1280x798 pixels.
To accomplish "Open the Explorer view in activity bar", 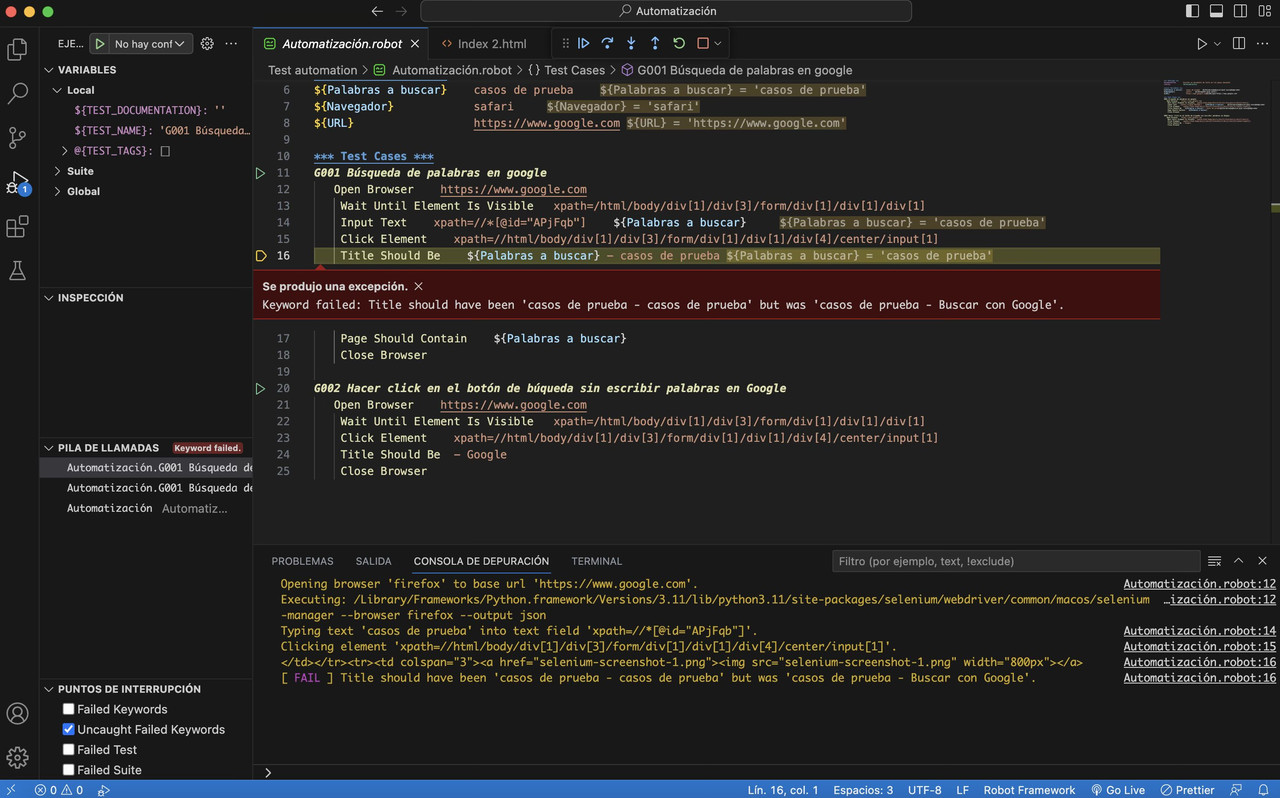I will coord(17,49).
